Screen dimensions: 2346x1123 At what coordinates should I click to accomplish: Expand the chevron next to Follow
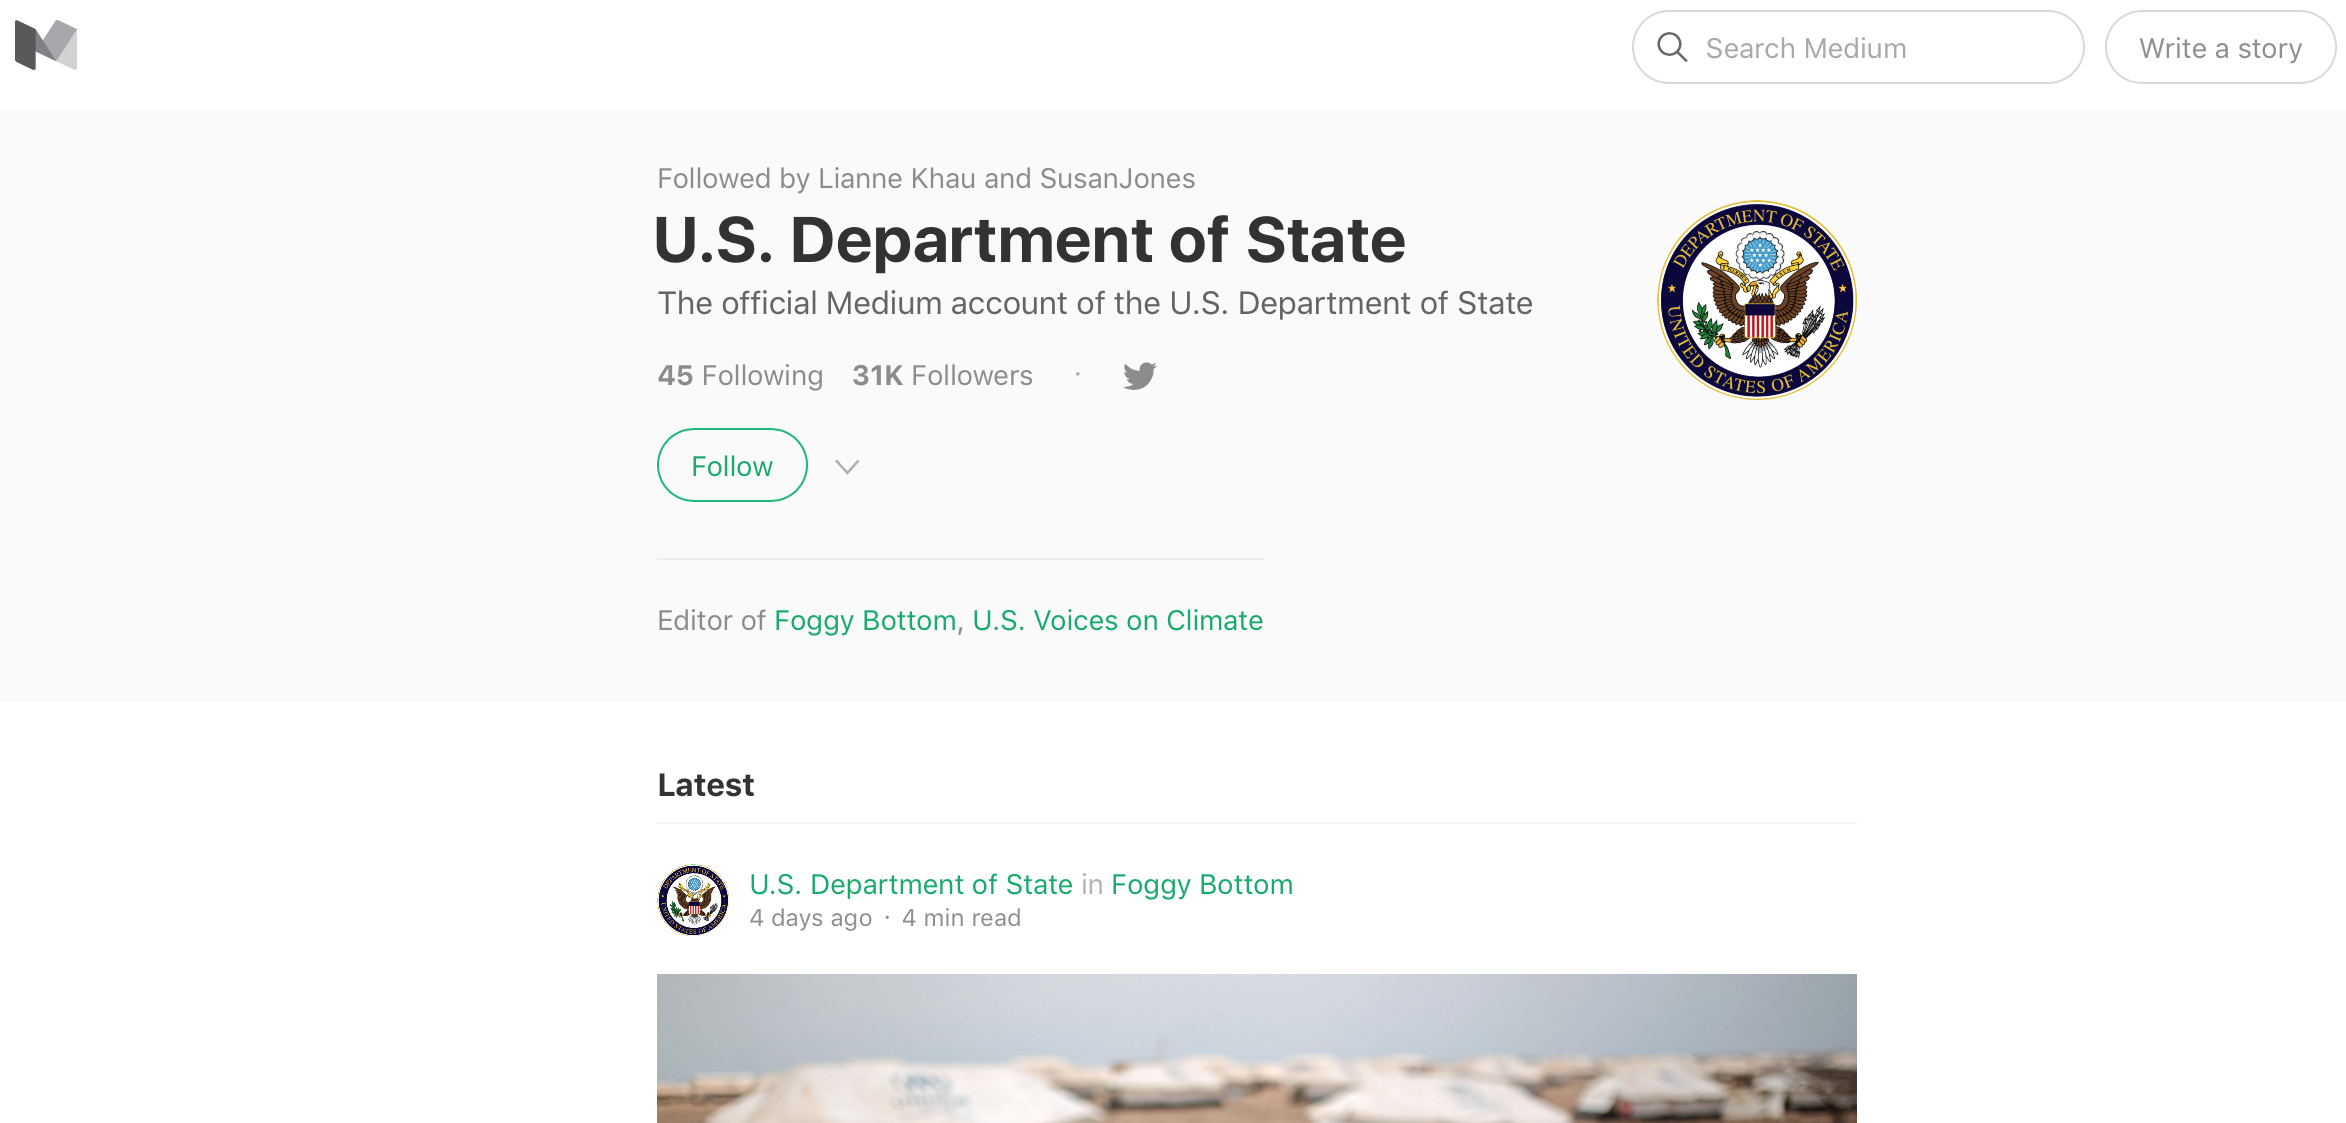click(x=847, y=467)
